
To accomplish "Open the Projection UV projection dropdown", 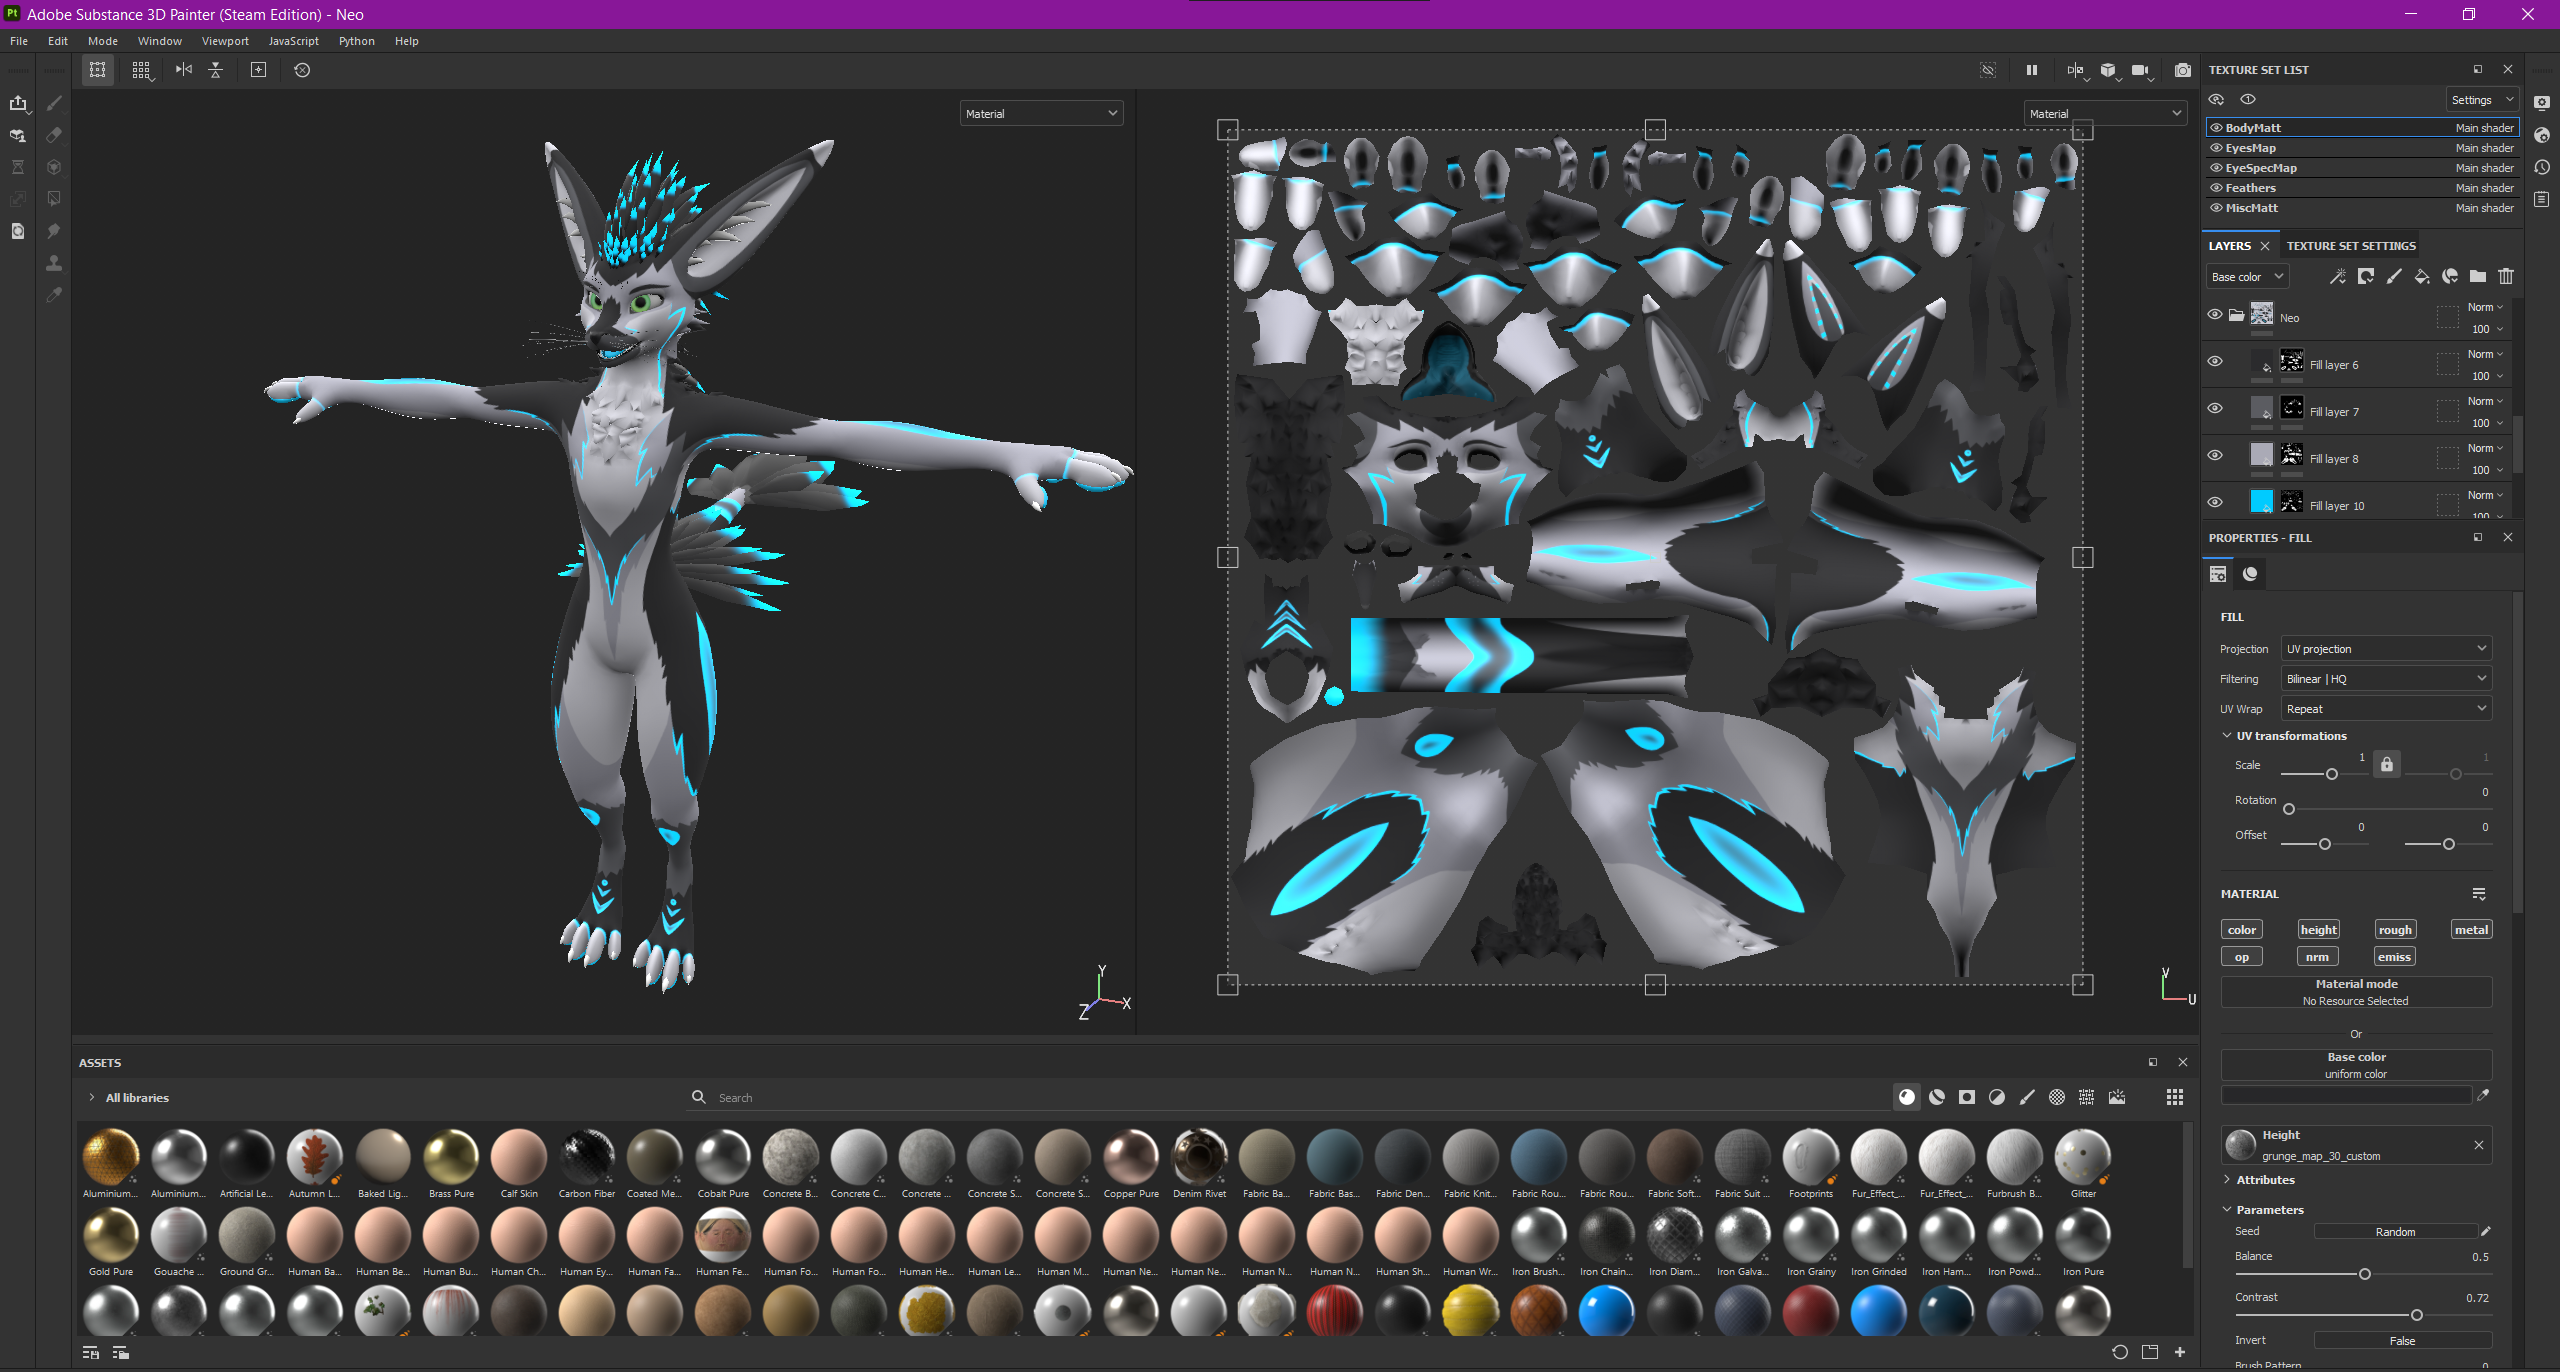I will pyautogui.click(x=2386, y=649).
